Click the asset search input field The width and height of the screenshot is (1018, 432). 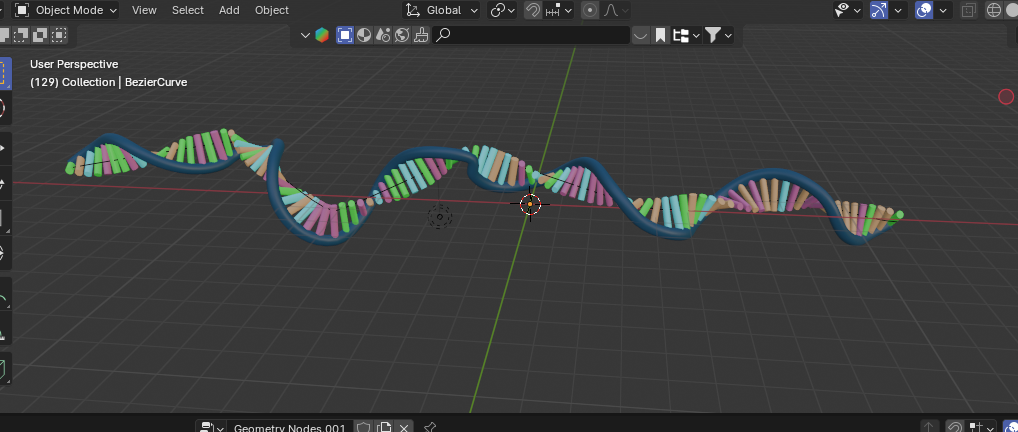tap(540, 35)
